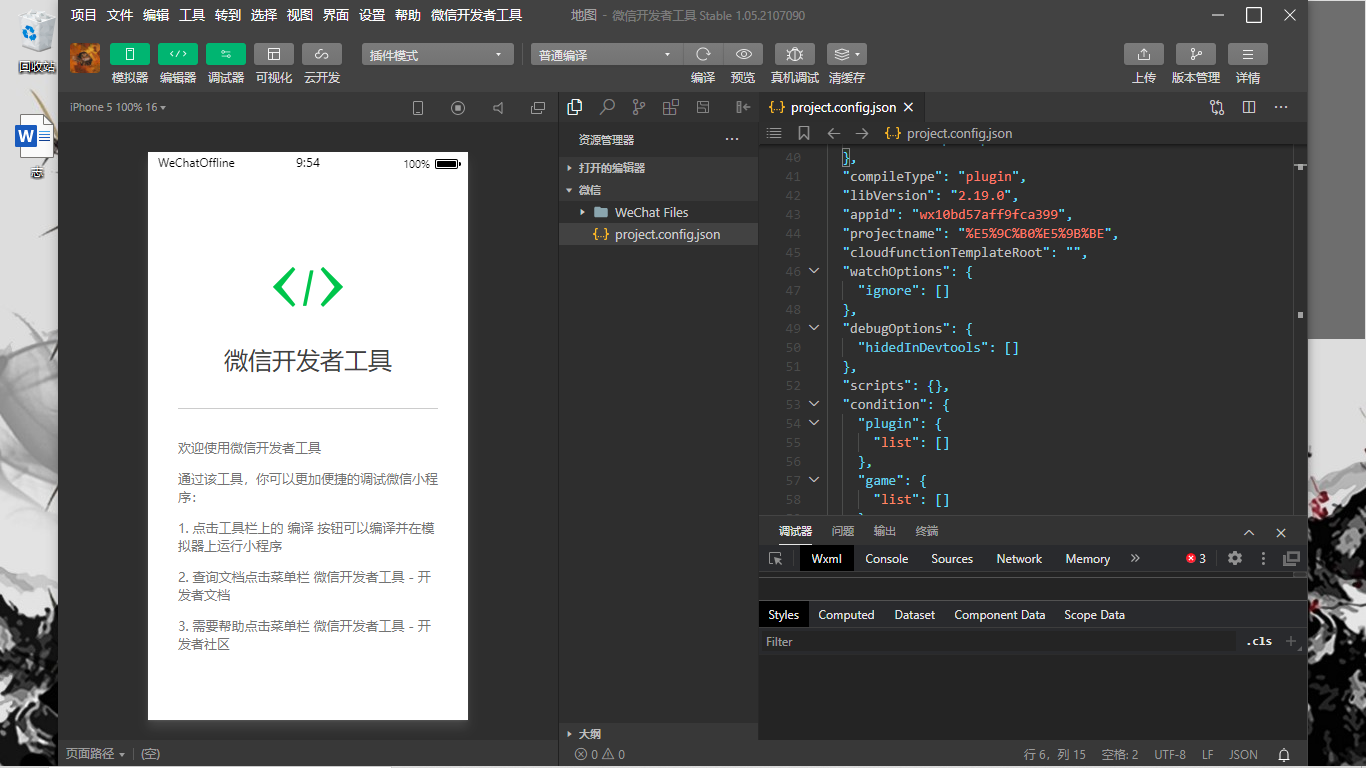
Task: Click the record icon in the simulator bar
Action: pyautogui.click(x=458, y=108)
